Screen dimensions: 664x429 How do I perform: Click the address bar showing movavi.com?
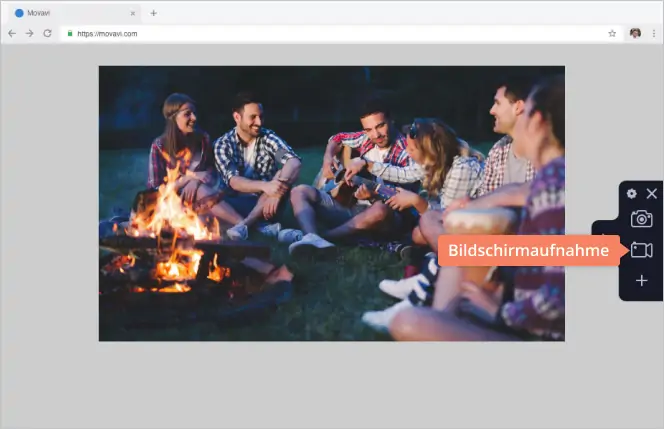(342, 33)
